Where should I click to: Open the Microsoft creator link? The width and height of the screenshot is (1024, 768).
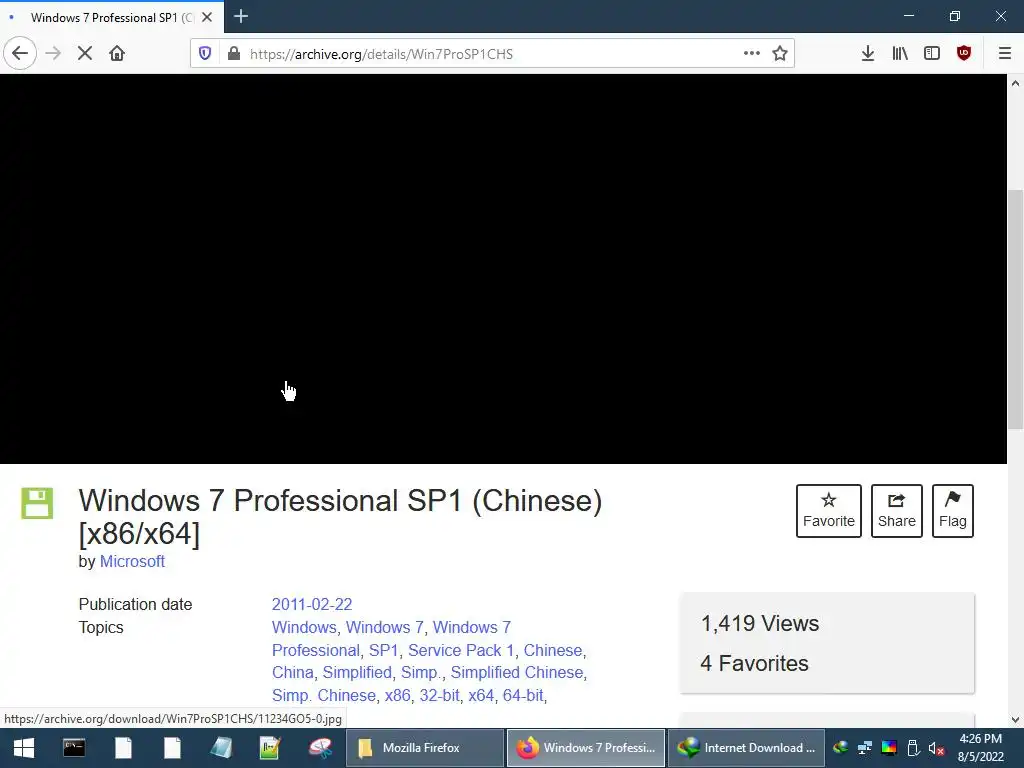[x=132, y=562]
